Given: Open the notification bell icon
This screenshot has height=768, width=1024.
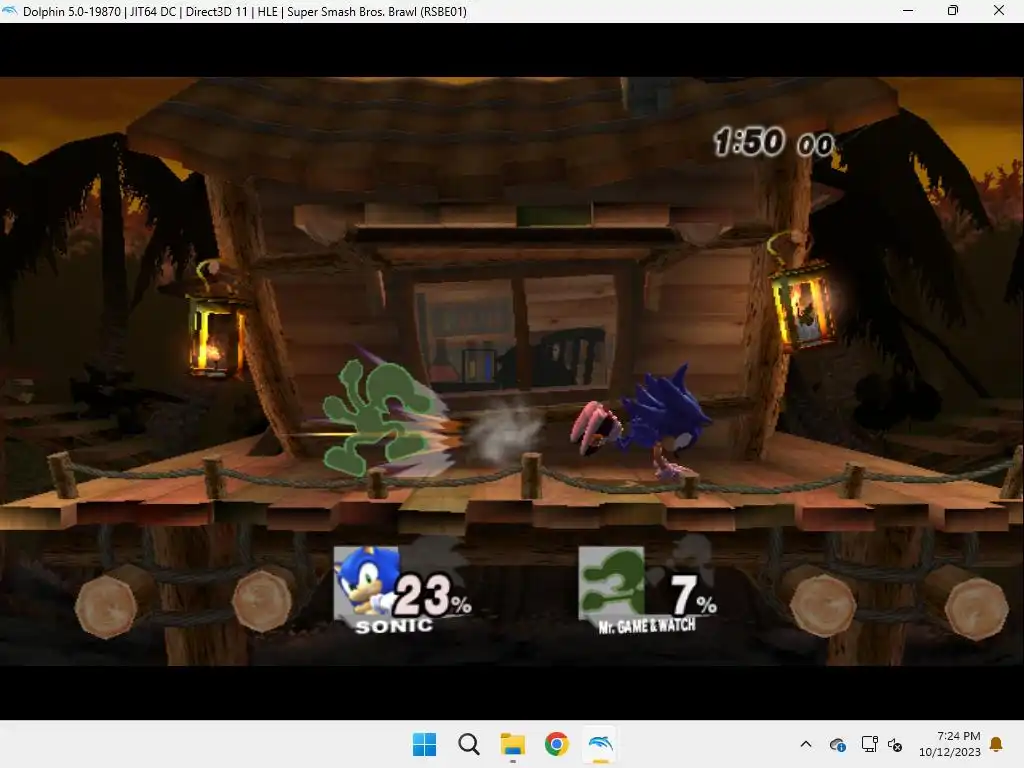Looking at the screenshot, I should coord(996,744).
